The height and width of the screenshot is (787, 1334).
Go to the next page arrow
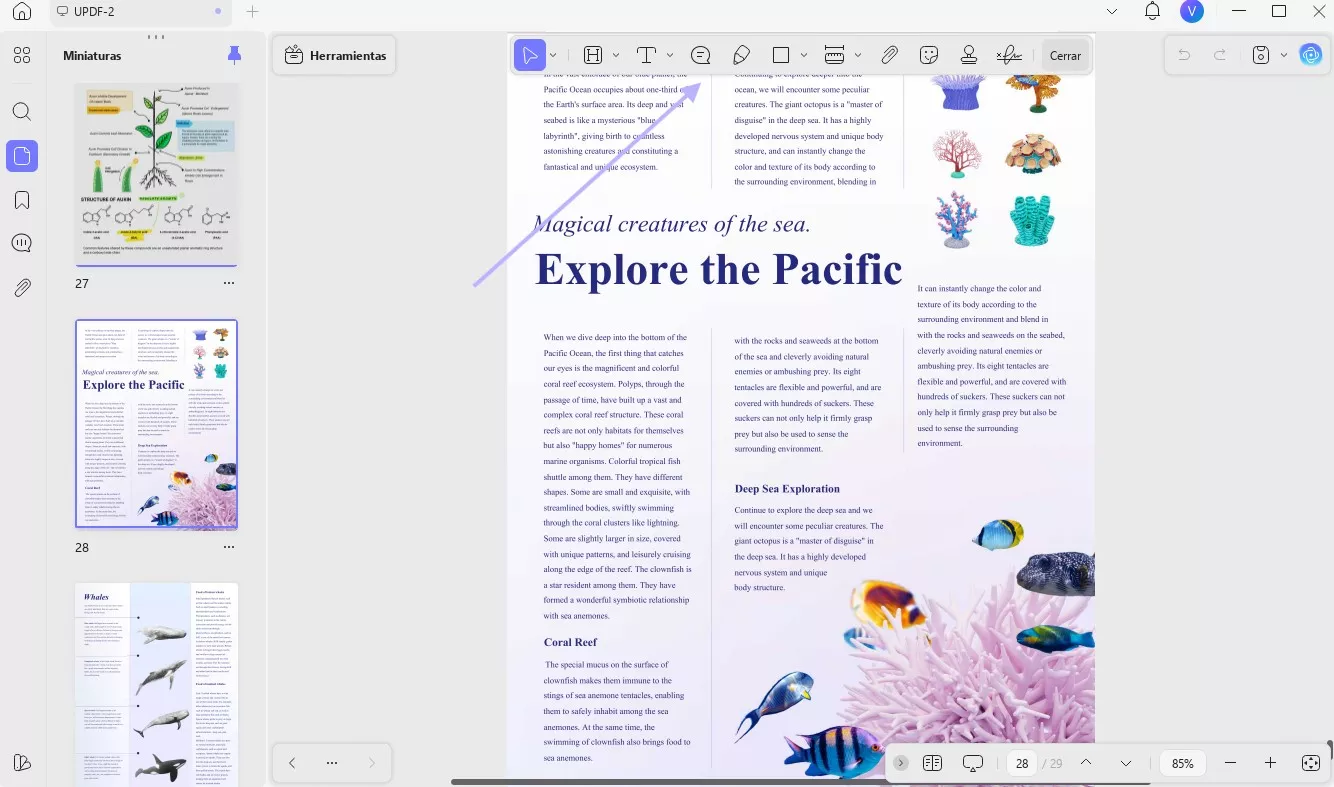[x=1126, y=763]
